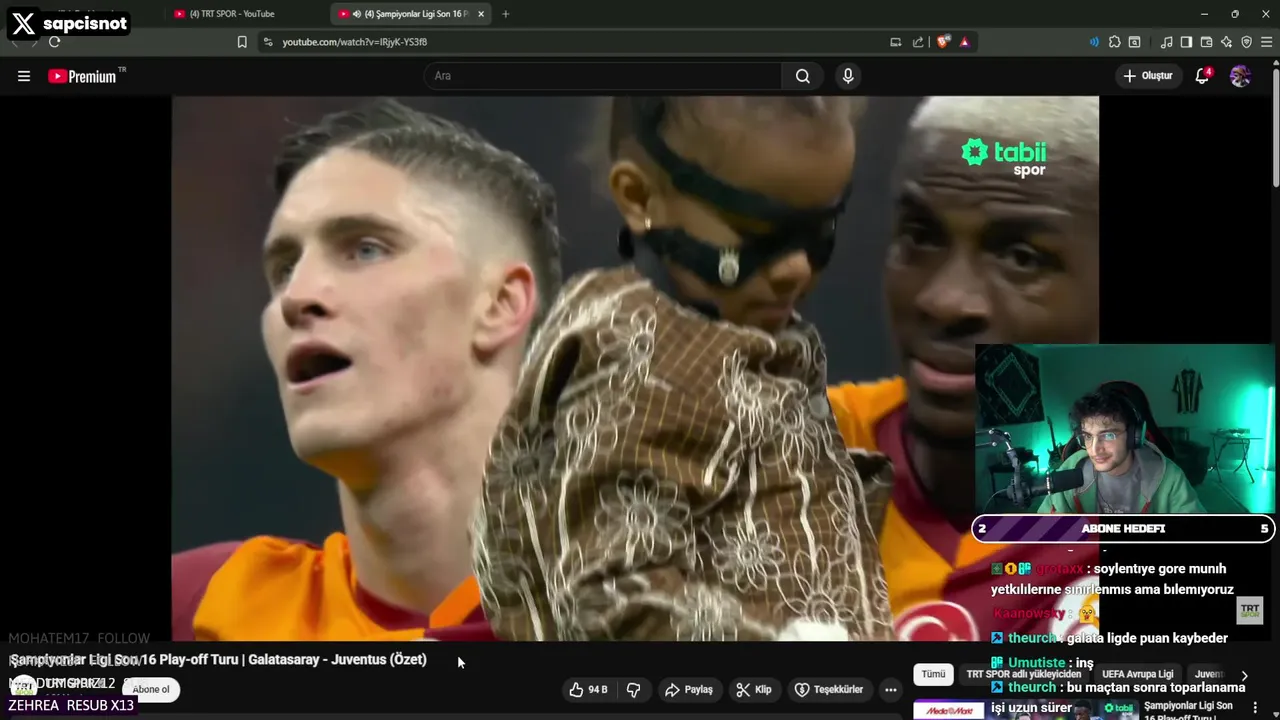Open the VPN shield icon

click(x=1246, y=42)
